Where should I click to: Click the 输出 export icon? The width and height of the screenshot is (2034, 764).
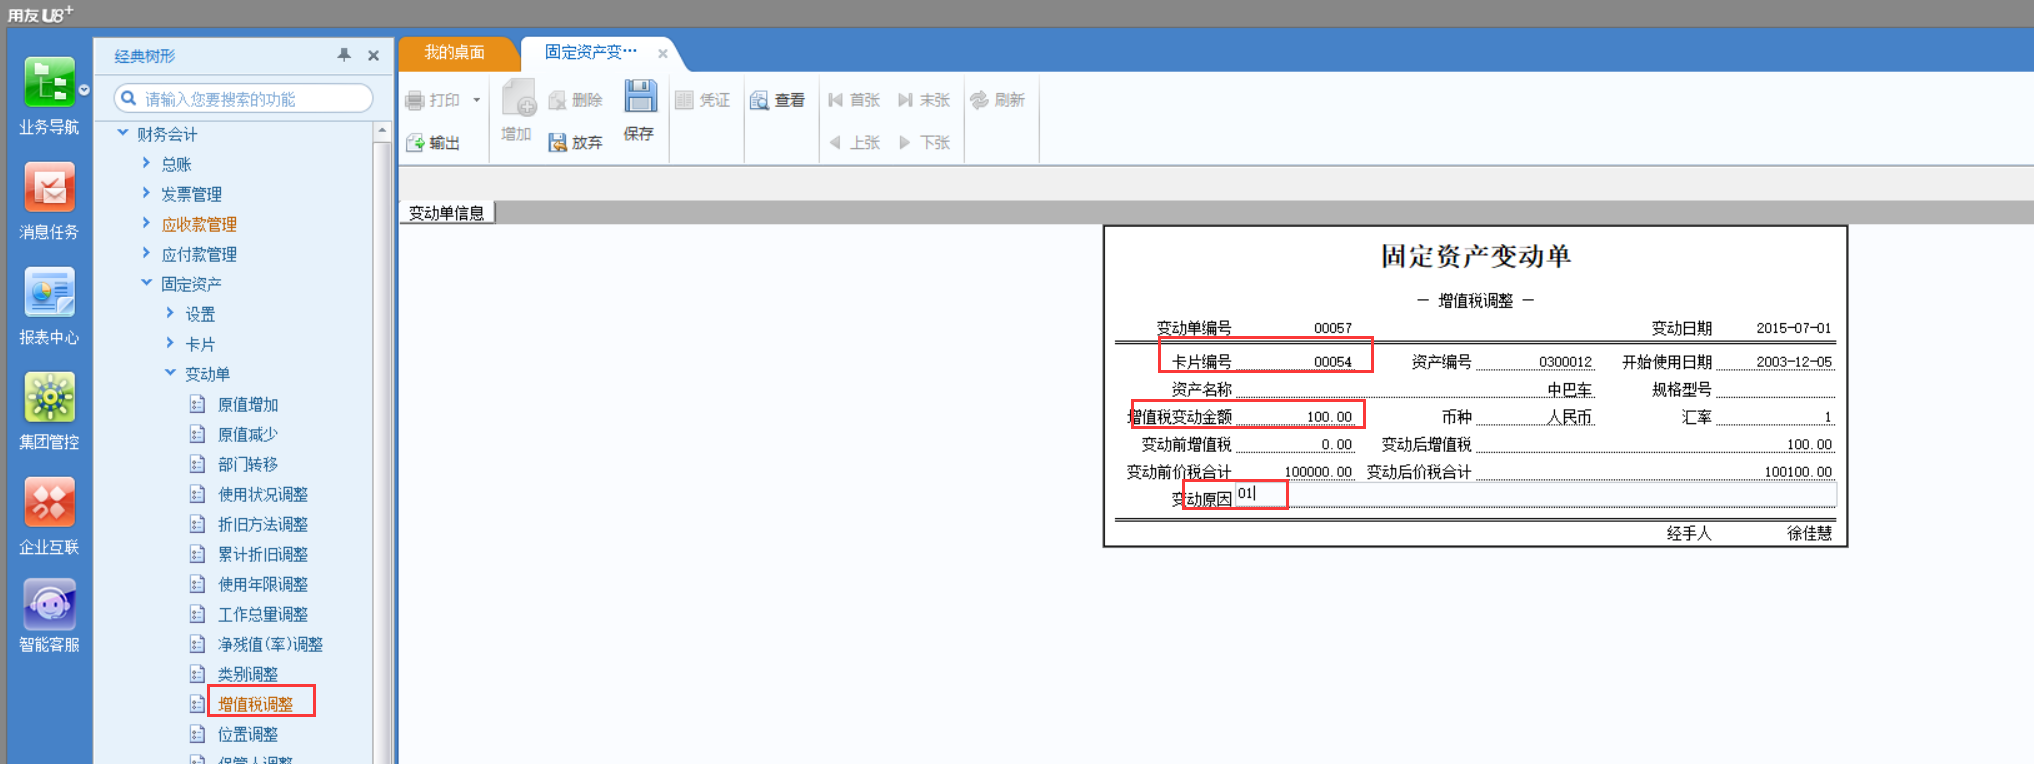(415, 143)
